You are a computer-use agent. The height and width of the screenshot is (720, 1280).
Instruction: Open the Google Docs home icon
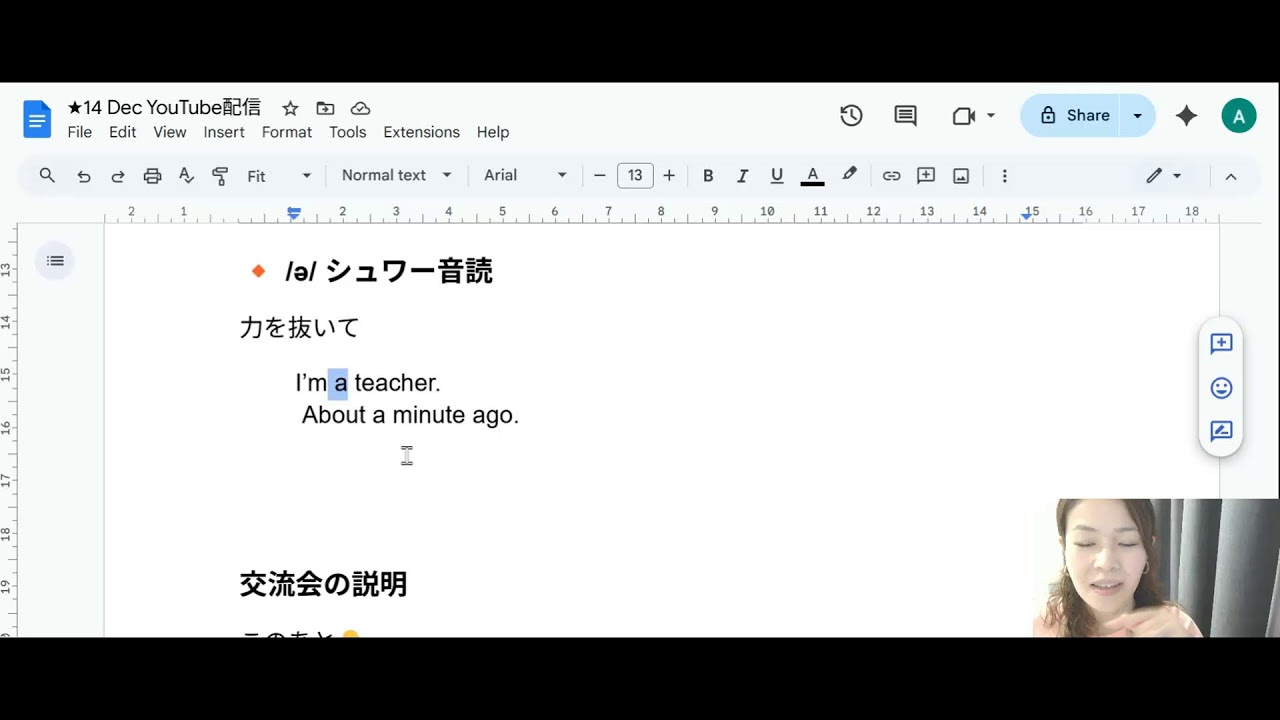click(37, 120)
